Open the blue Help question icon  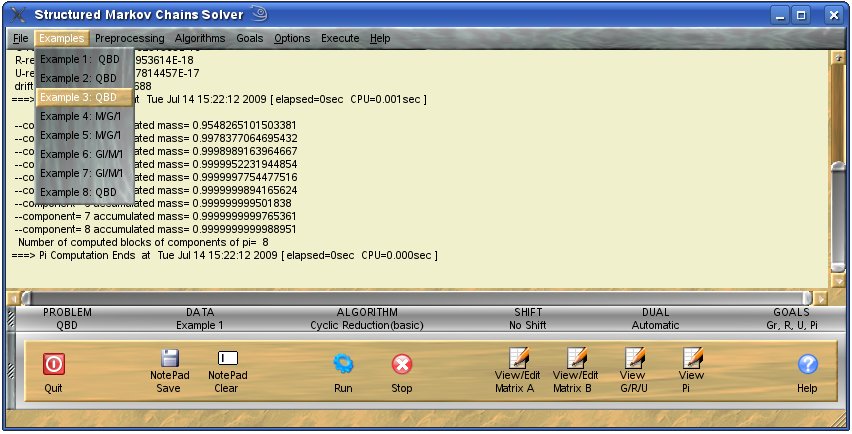point(807,365)
